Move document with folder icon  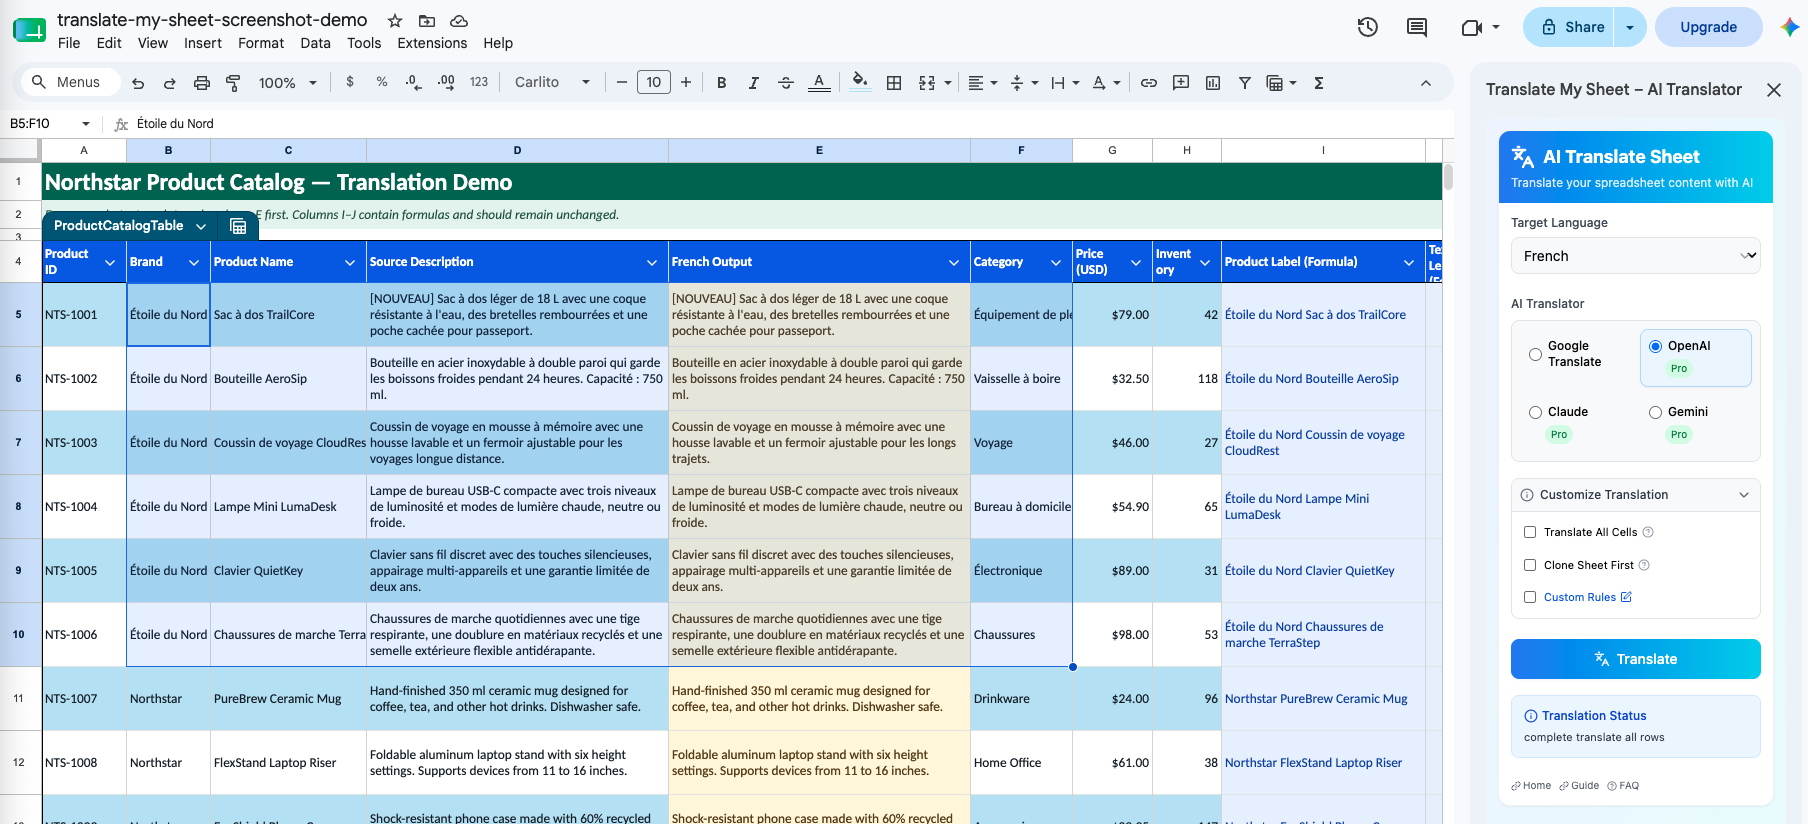pyautogui.click(x=427, y=21)
